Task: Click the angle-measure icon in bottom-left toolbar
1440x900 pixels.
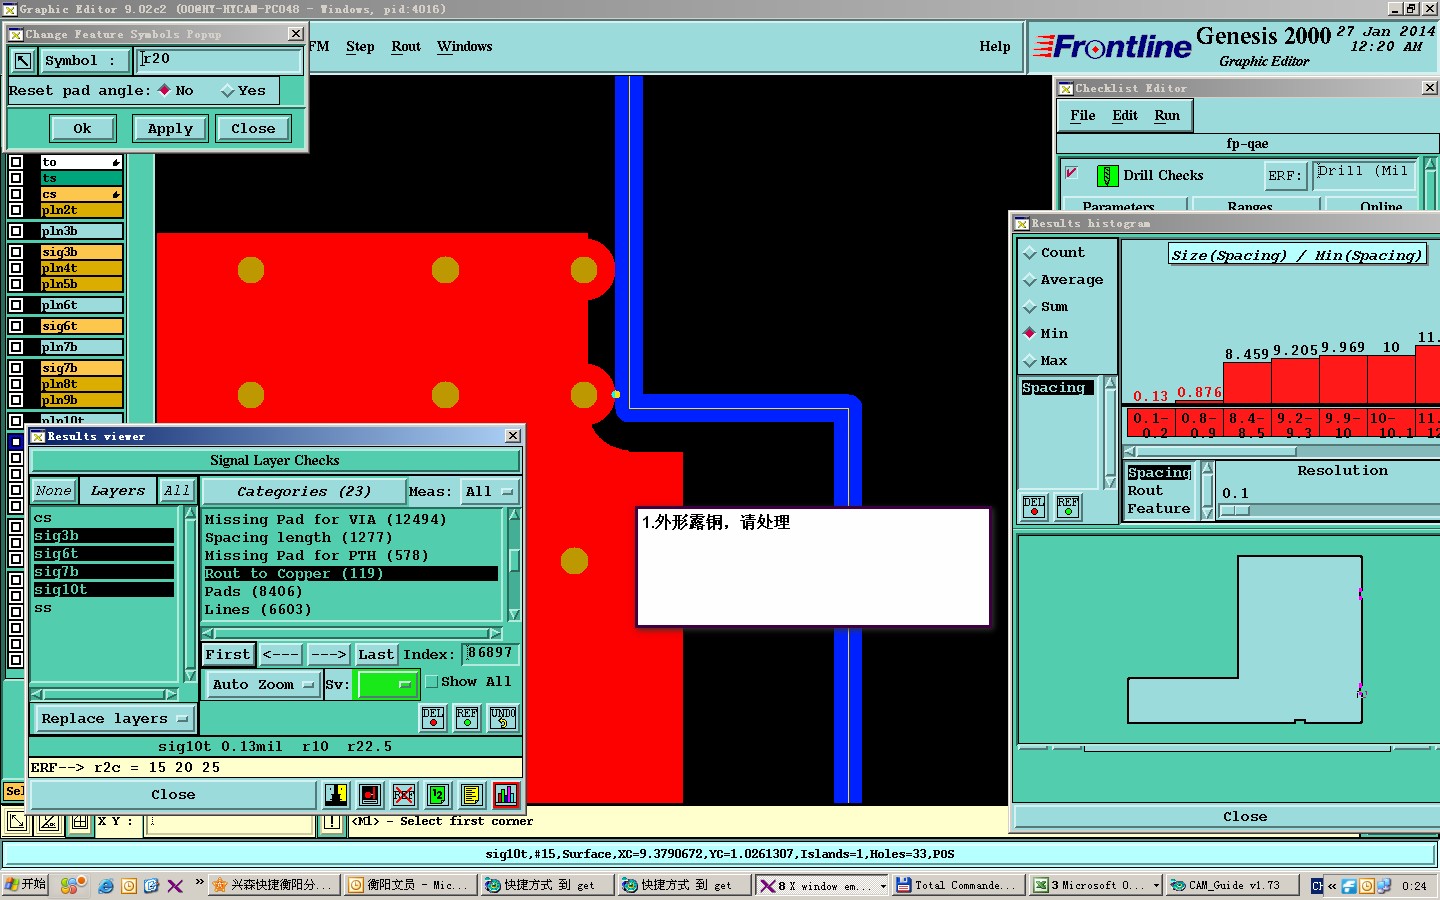Action: pos(49,823)
